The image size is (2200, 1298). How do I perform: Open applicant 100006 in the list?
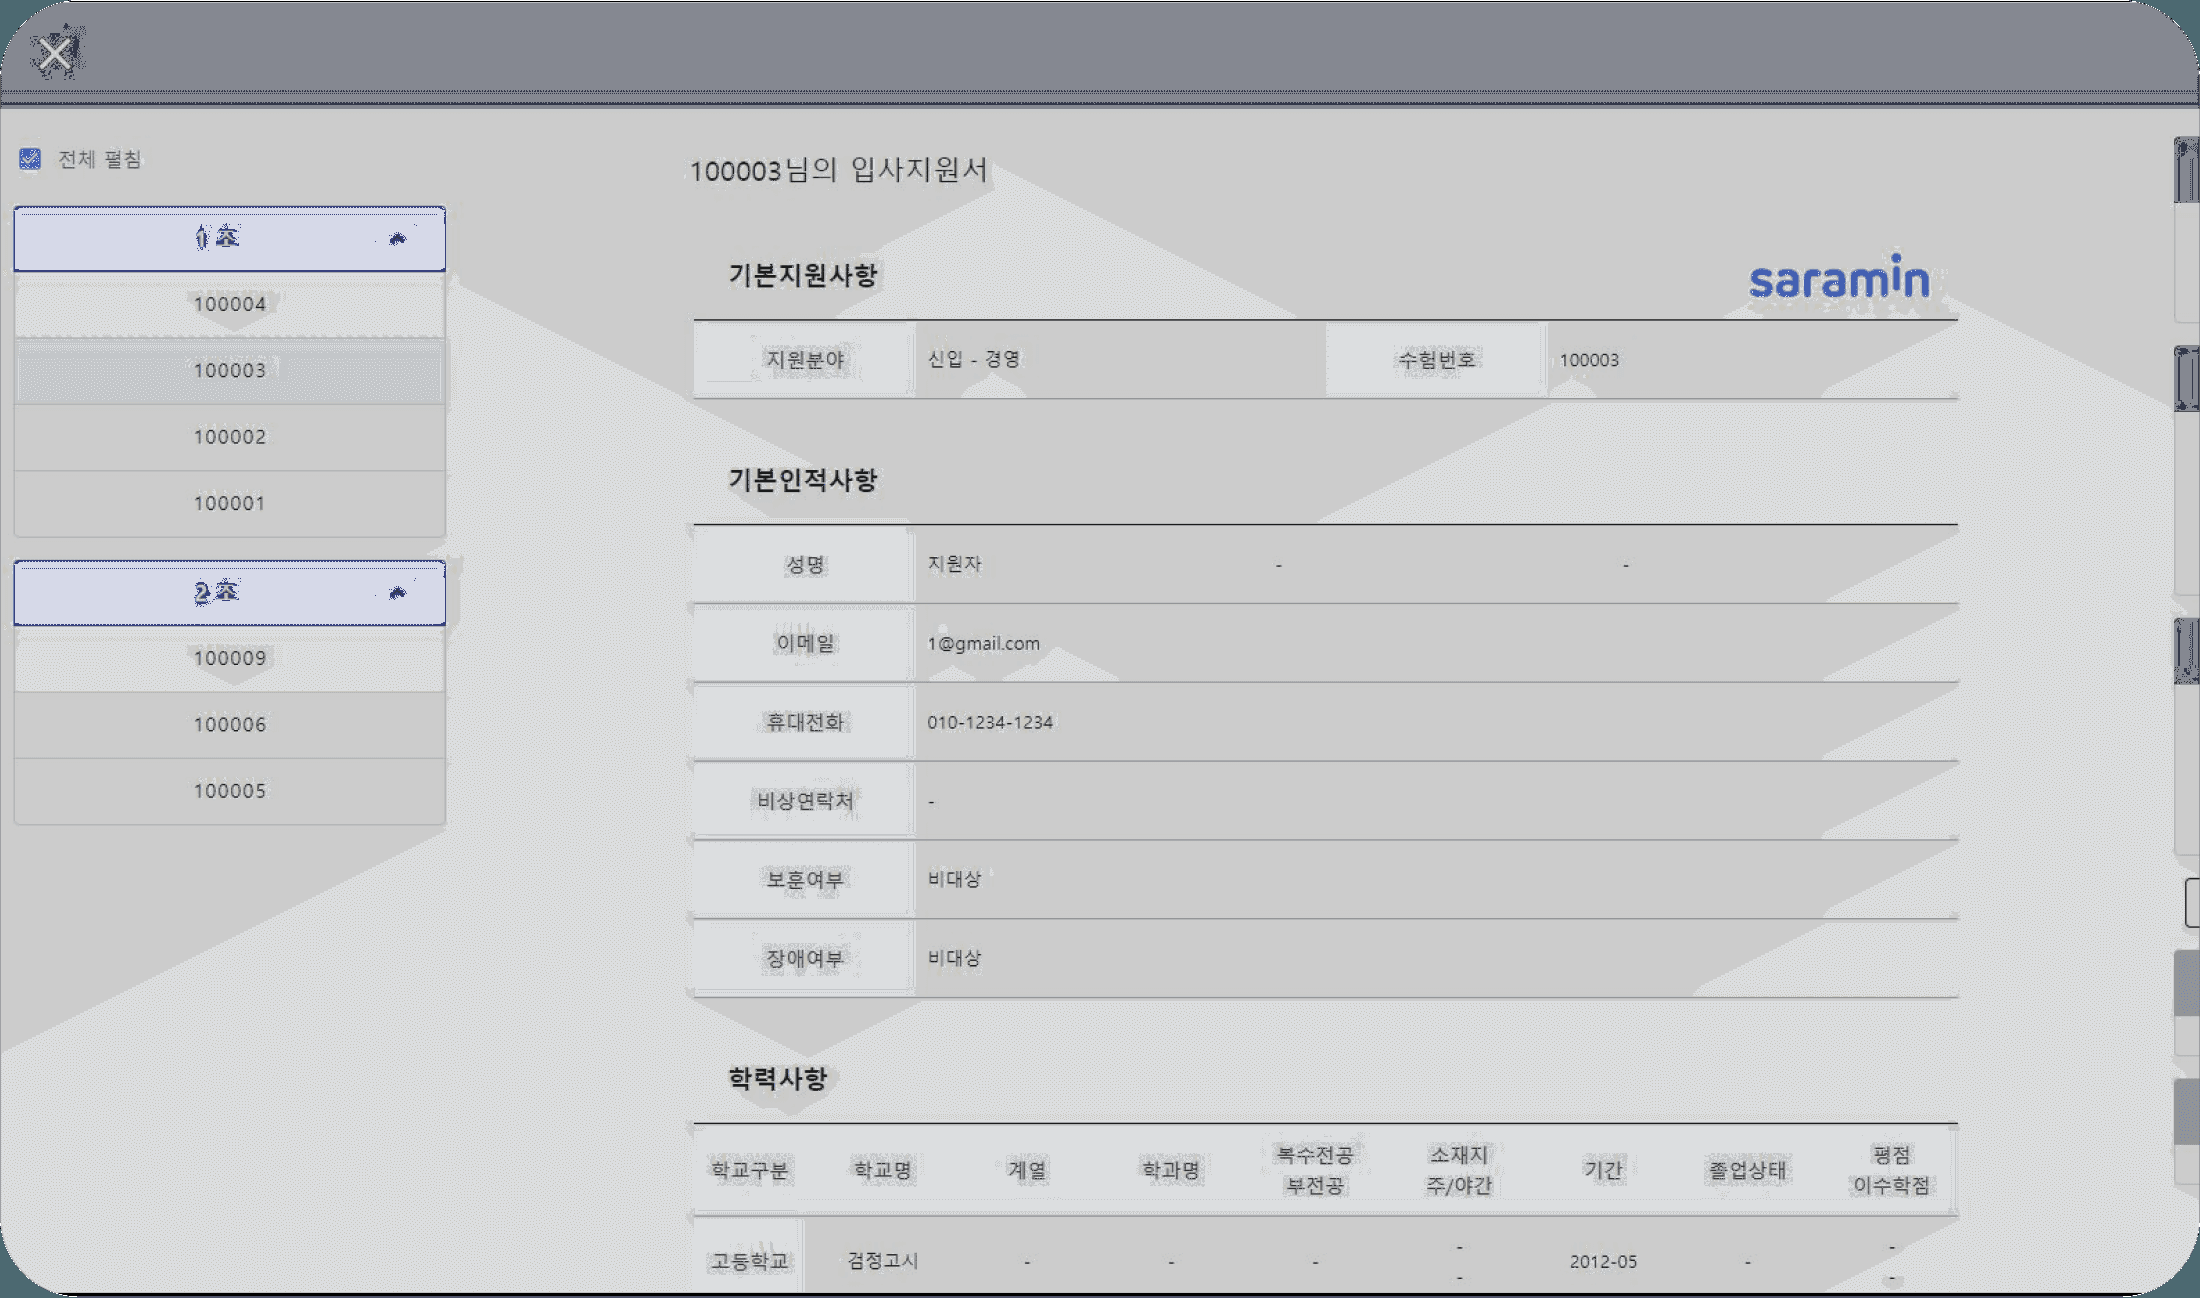(229, 724)
